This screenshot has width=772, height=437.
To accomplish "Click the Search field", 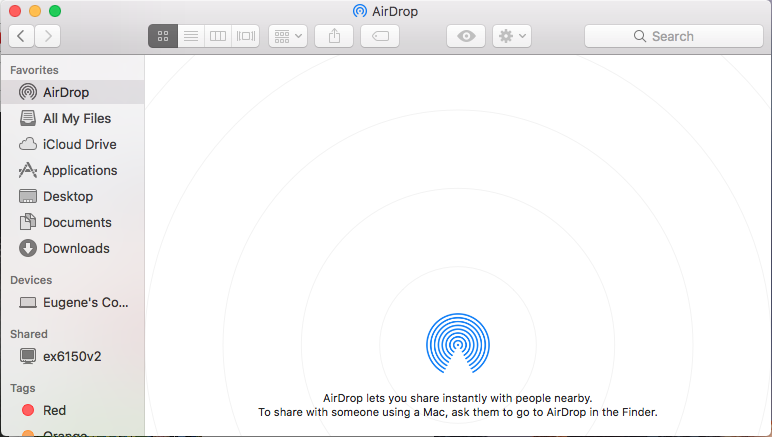I will [674, 36].
